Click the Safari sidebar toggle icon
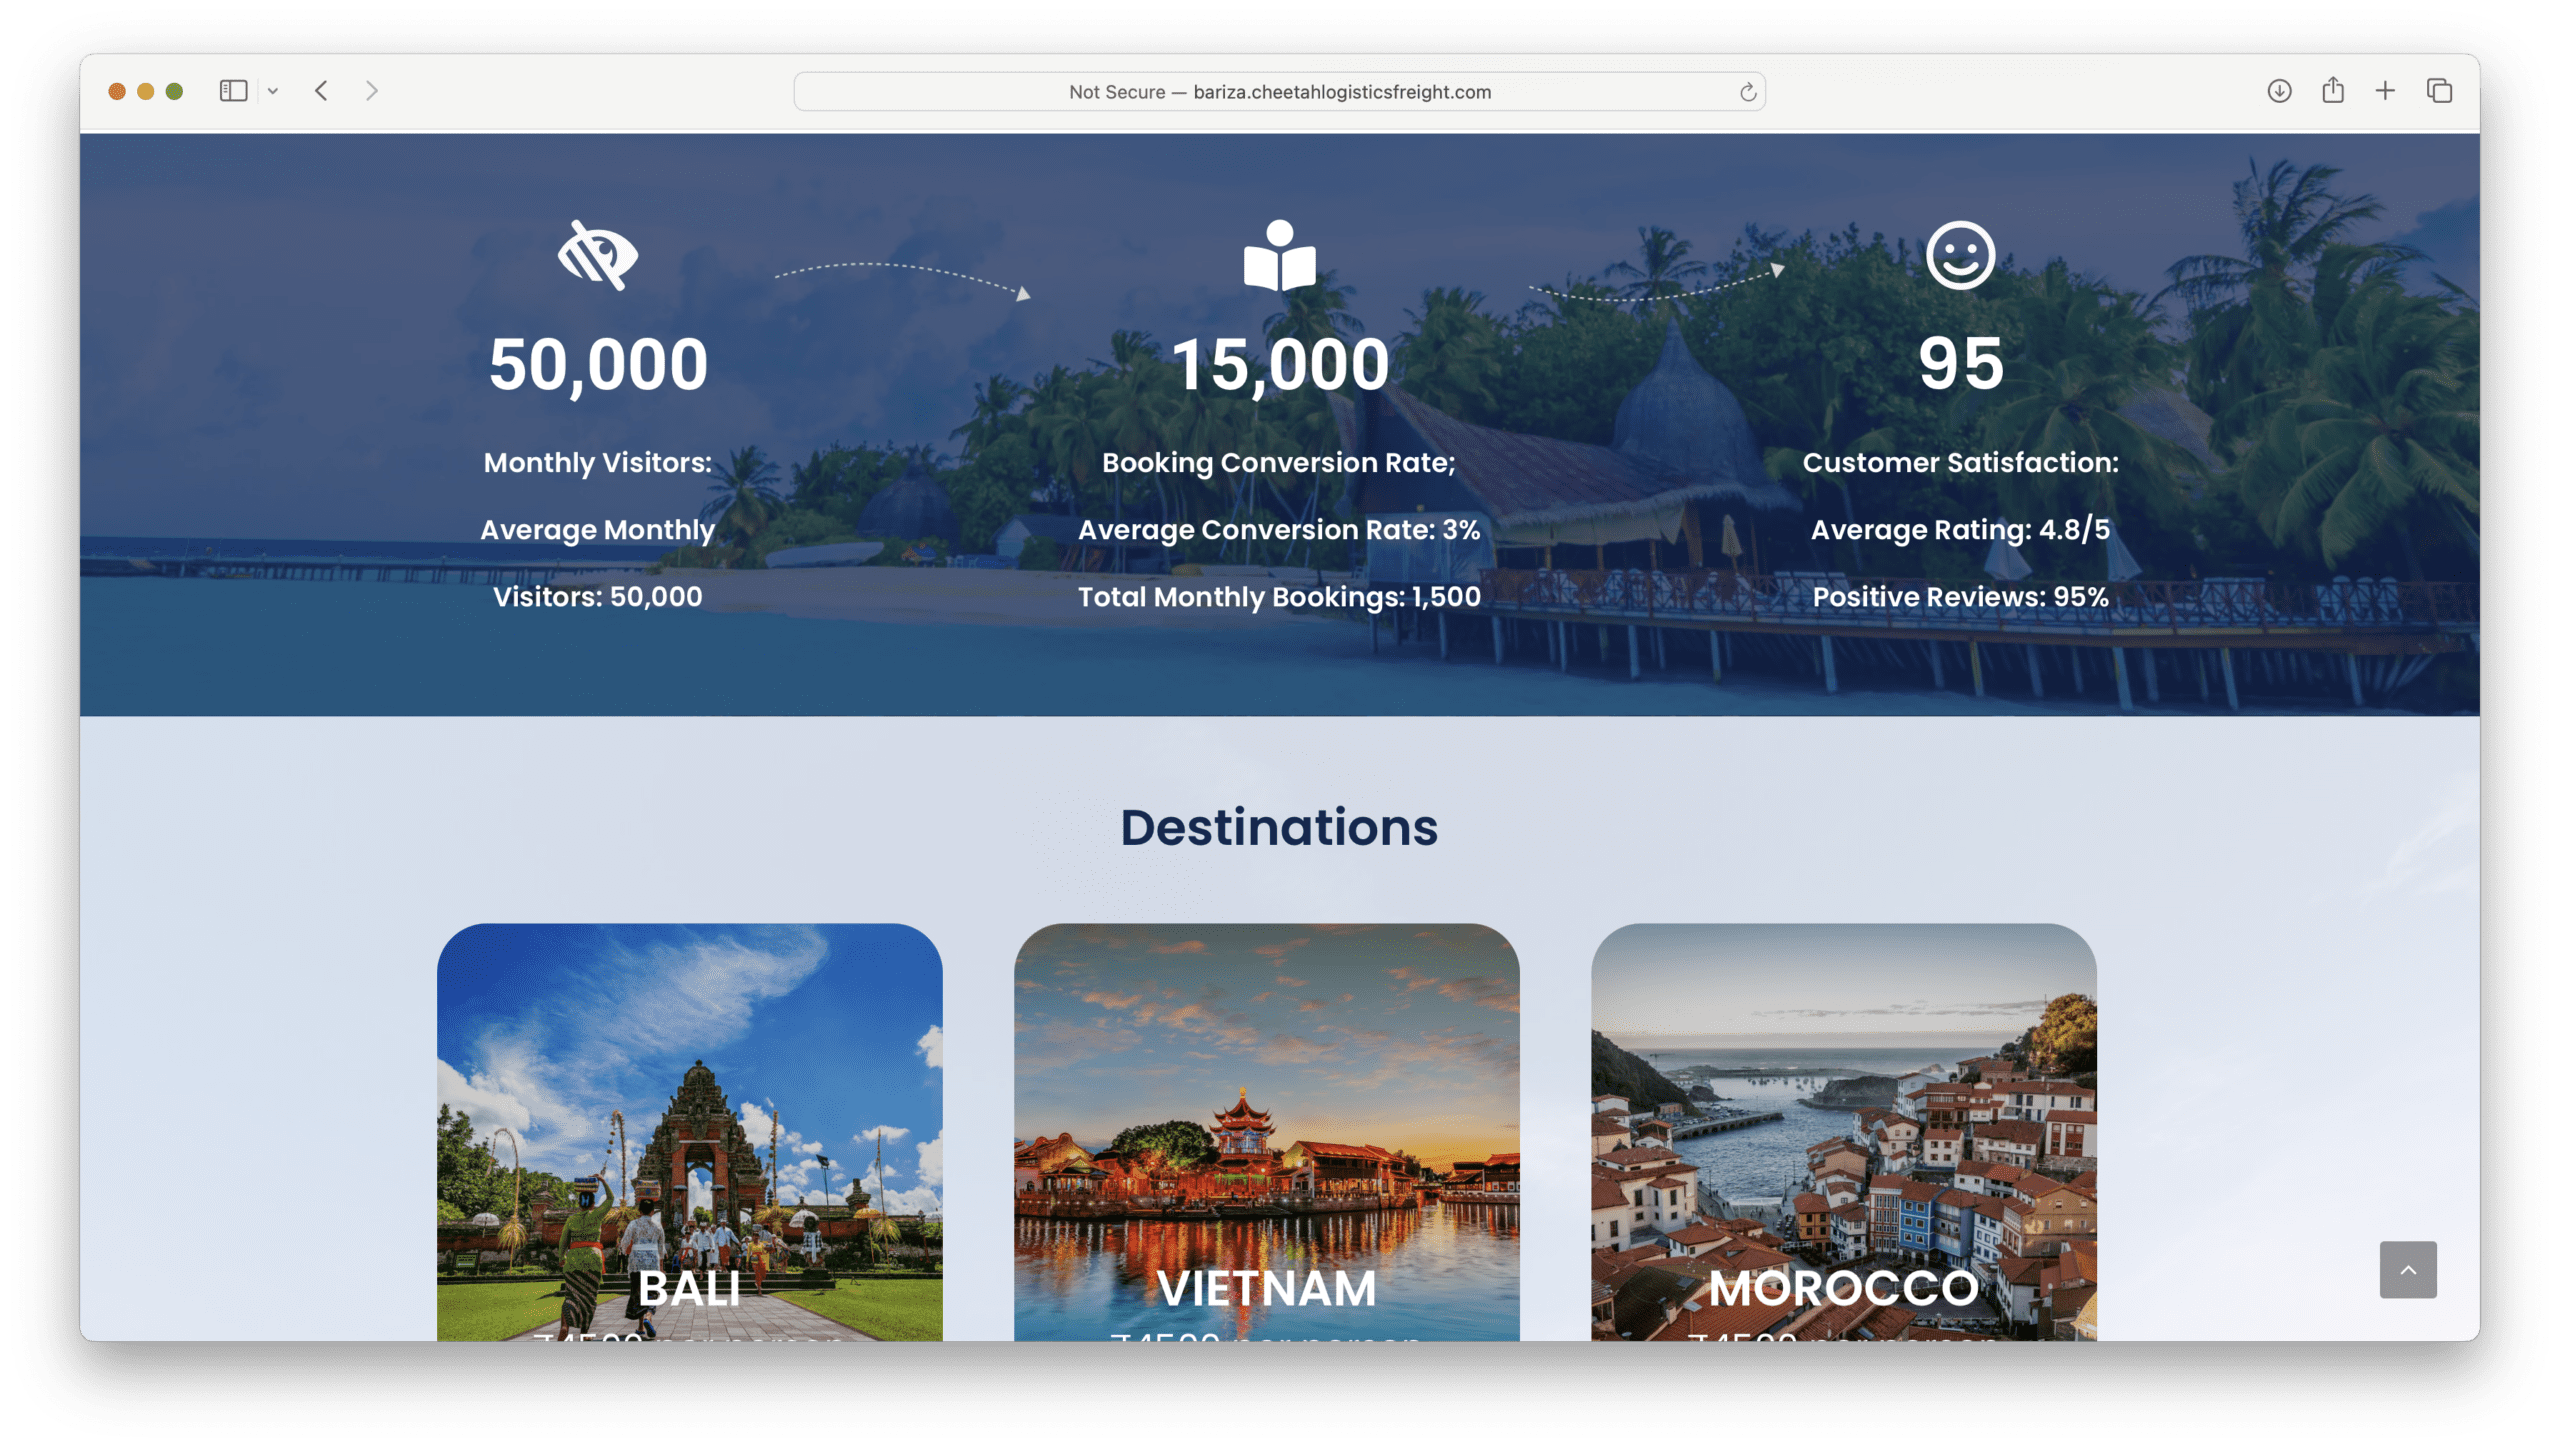This screenshot has height=1447, width=2560. 233,91
